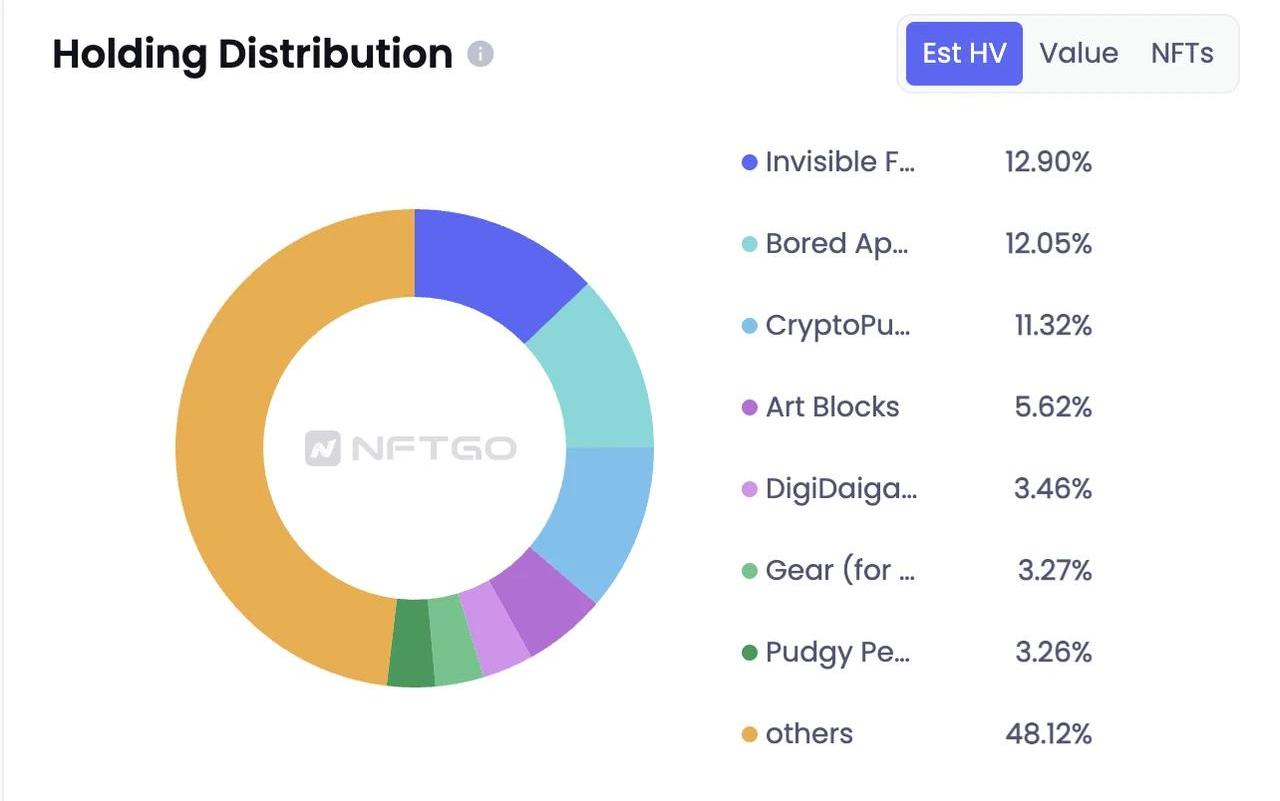Switch to the Value tab
Viewport: 1280px width, 801px height.
pyautogui.click(x=1078, y=54)
